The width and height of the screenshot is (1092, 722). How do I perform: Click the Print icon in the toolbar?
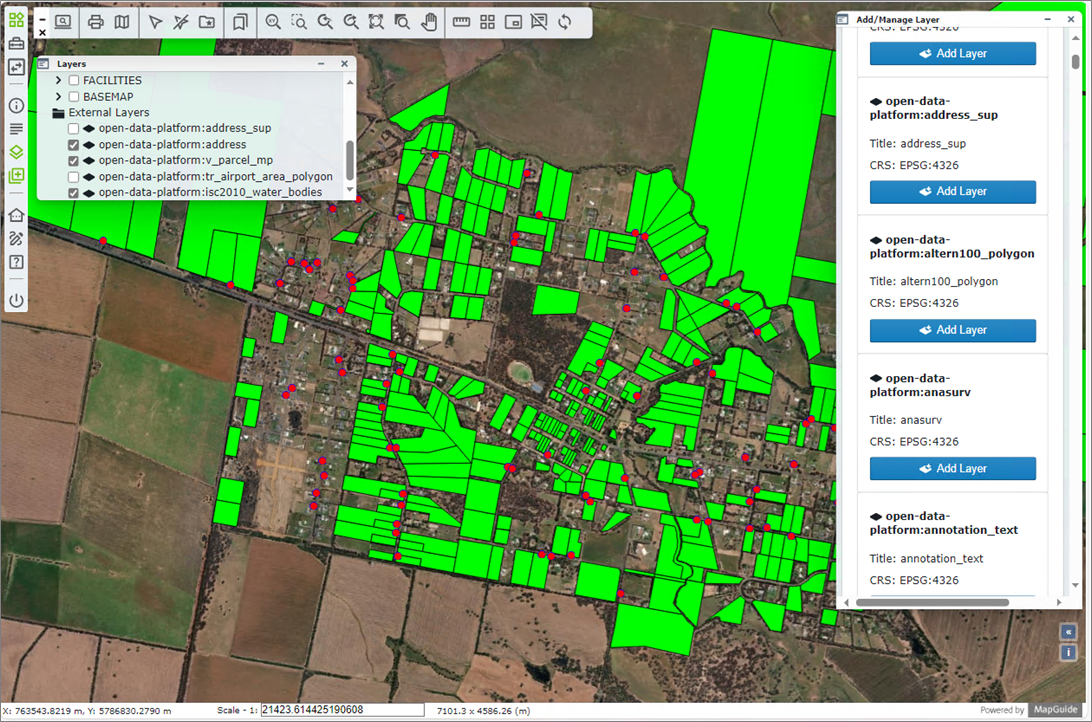[x=96, y=22]
